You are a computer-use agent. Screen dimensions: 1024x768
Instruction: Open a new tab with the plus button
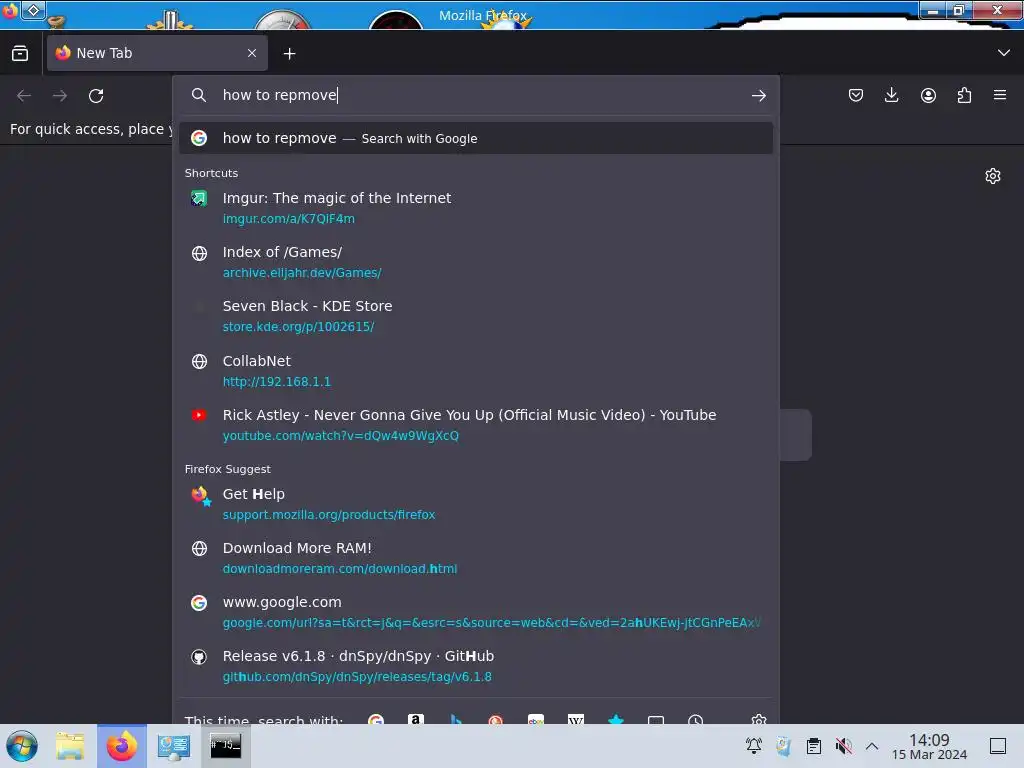[x=289, y=54]
